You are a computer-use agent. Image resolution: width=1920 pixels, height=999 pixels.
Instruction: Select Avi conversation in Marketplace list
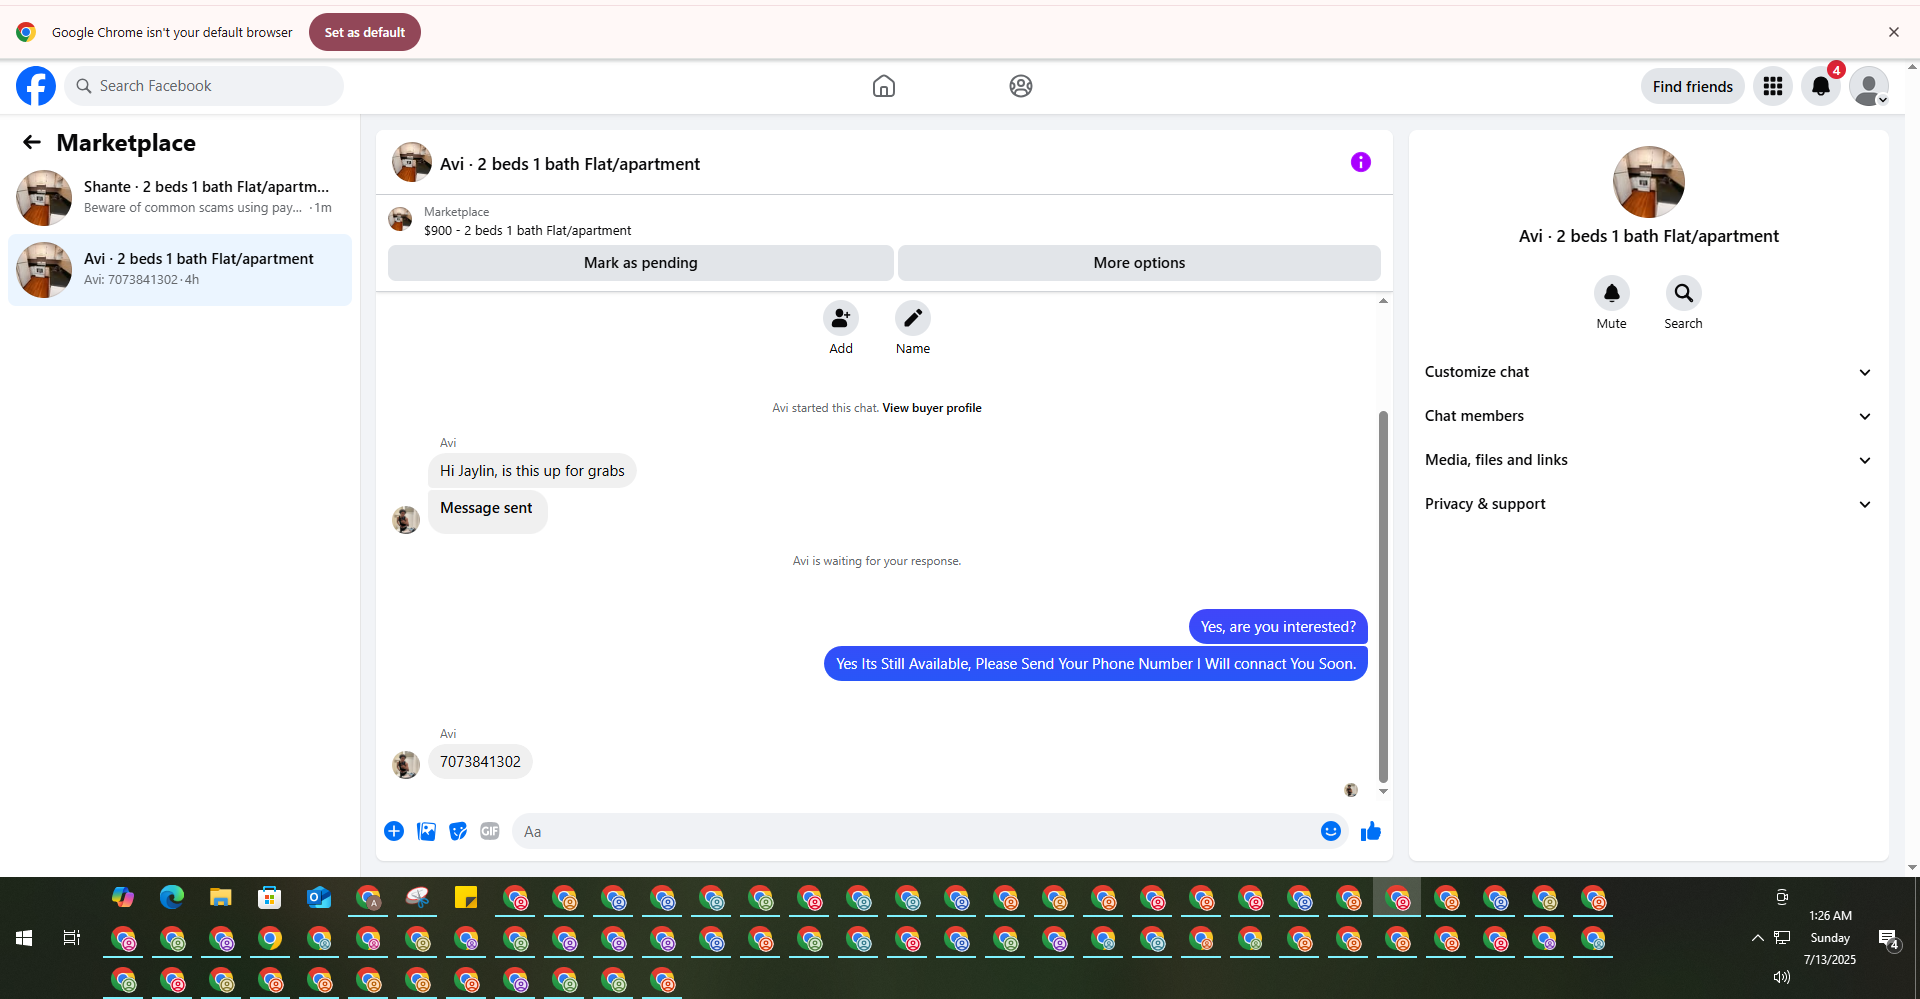tap(180, 269)
